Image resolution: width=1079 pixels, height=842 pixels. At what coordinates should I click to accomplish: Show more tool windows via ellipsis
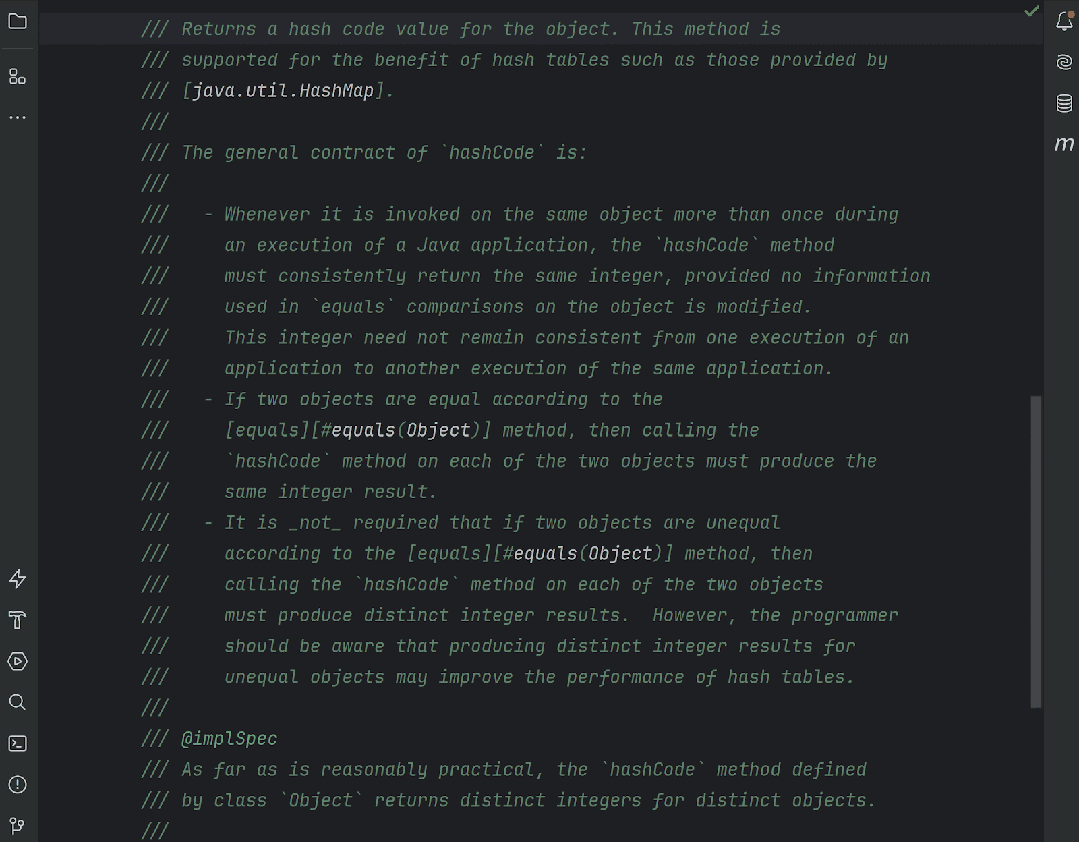click(17, 117)
